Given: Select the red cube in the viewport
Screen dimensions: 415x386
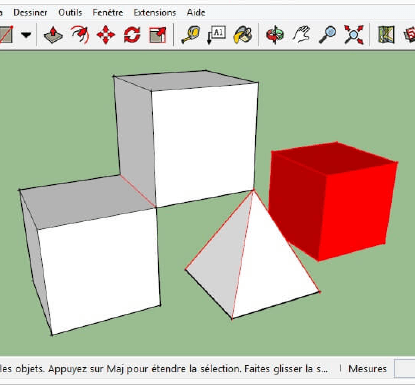Looking at the screenshot, I should click(333, 201).
